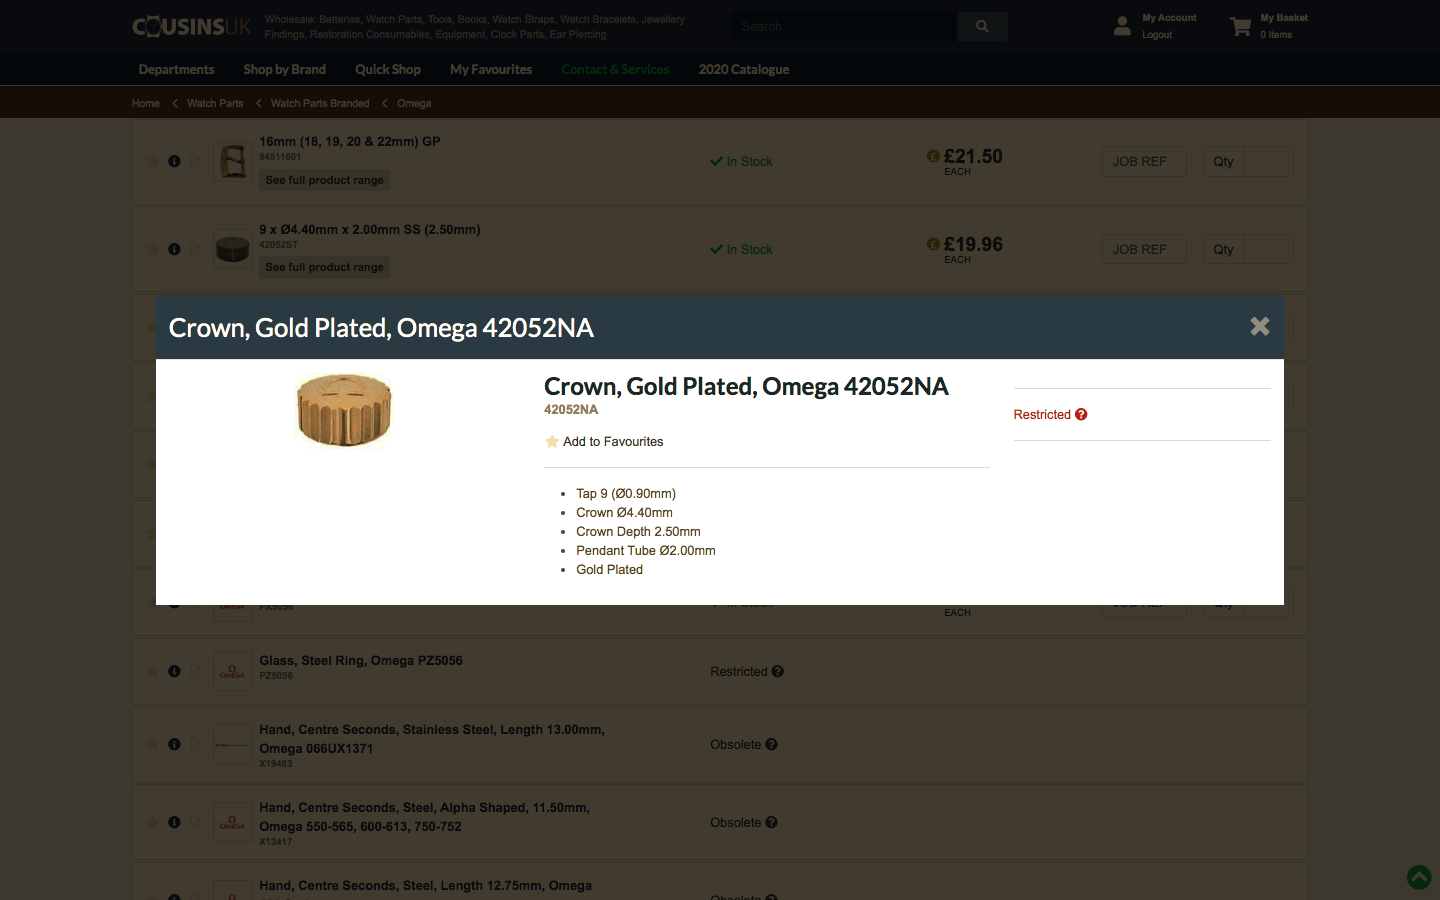Open the 2020 Catalogue menu item

(x=743, y=69)
